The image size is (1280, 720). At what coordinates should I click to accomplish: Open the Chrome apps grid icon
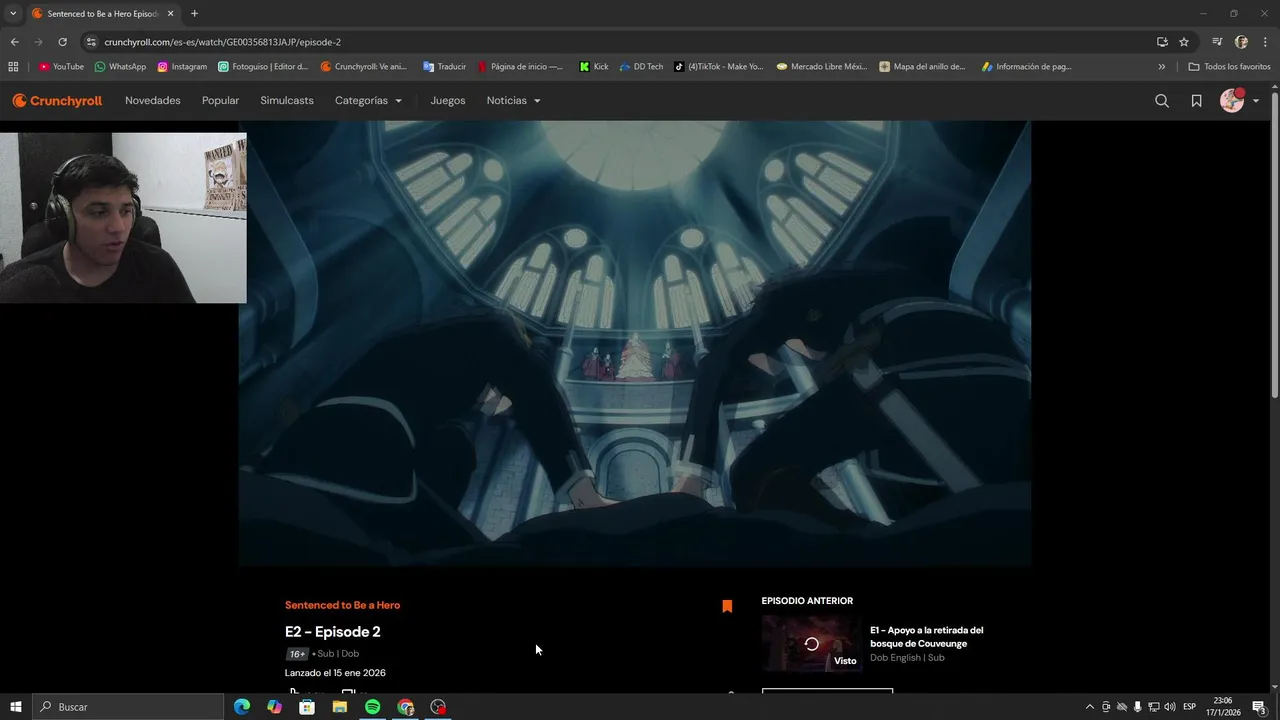point(13,67)
